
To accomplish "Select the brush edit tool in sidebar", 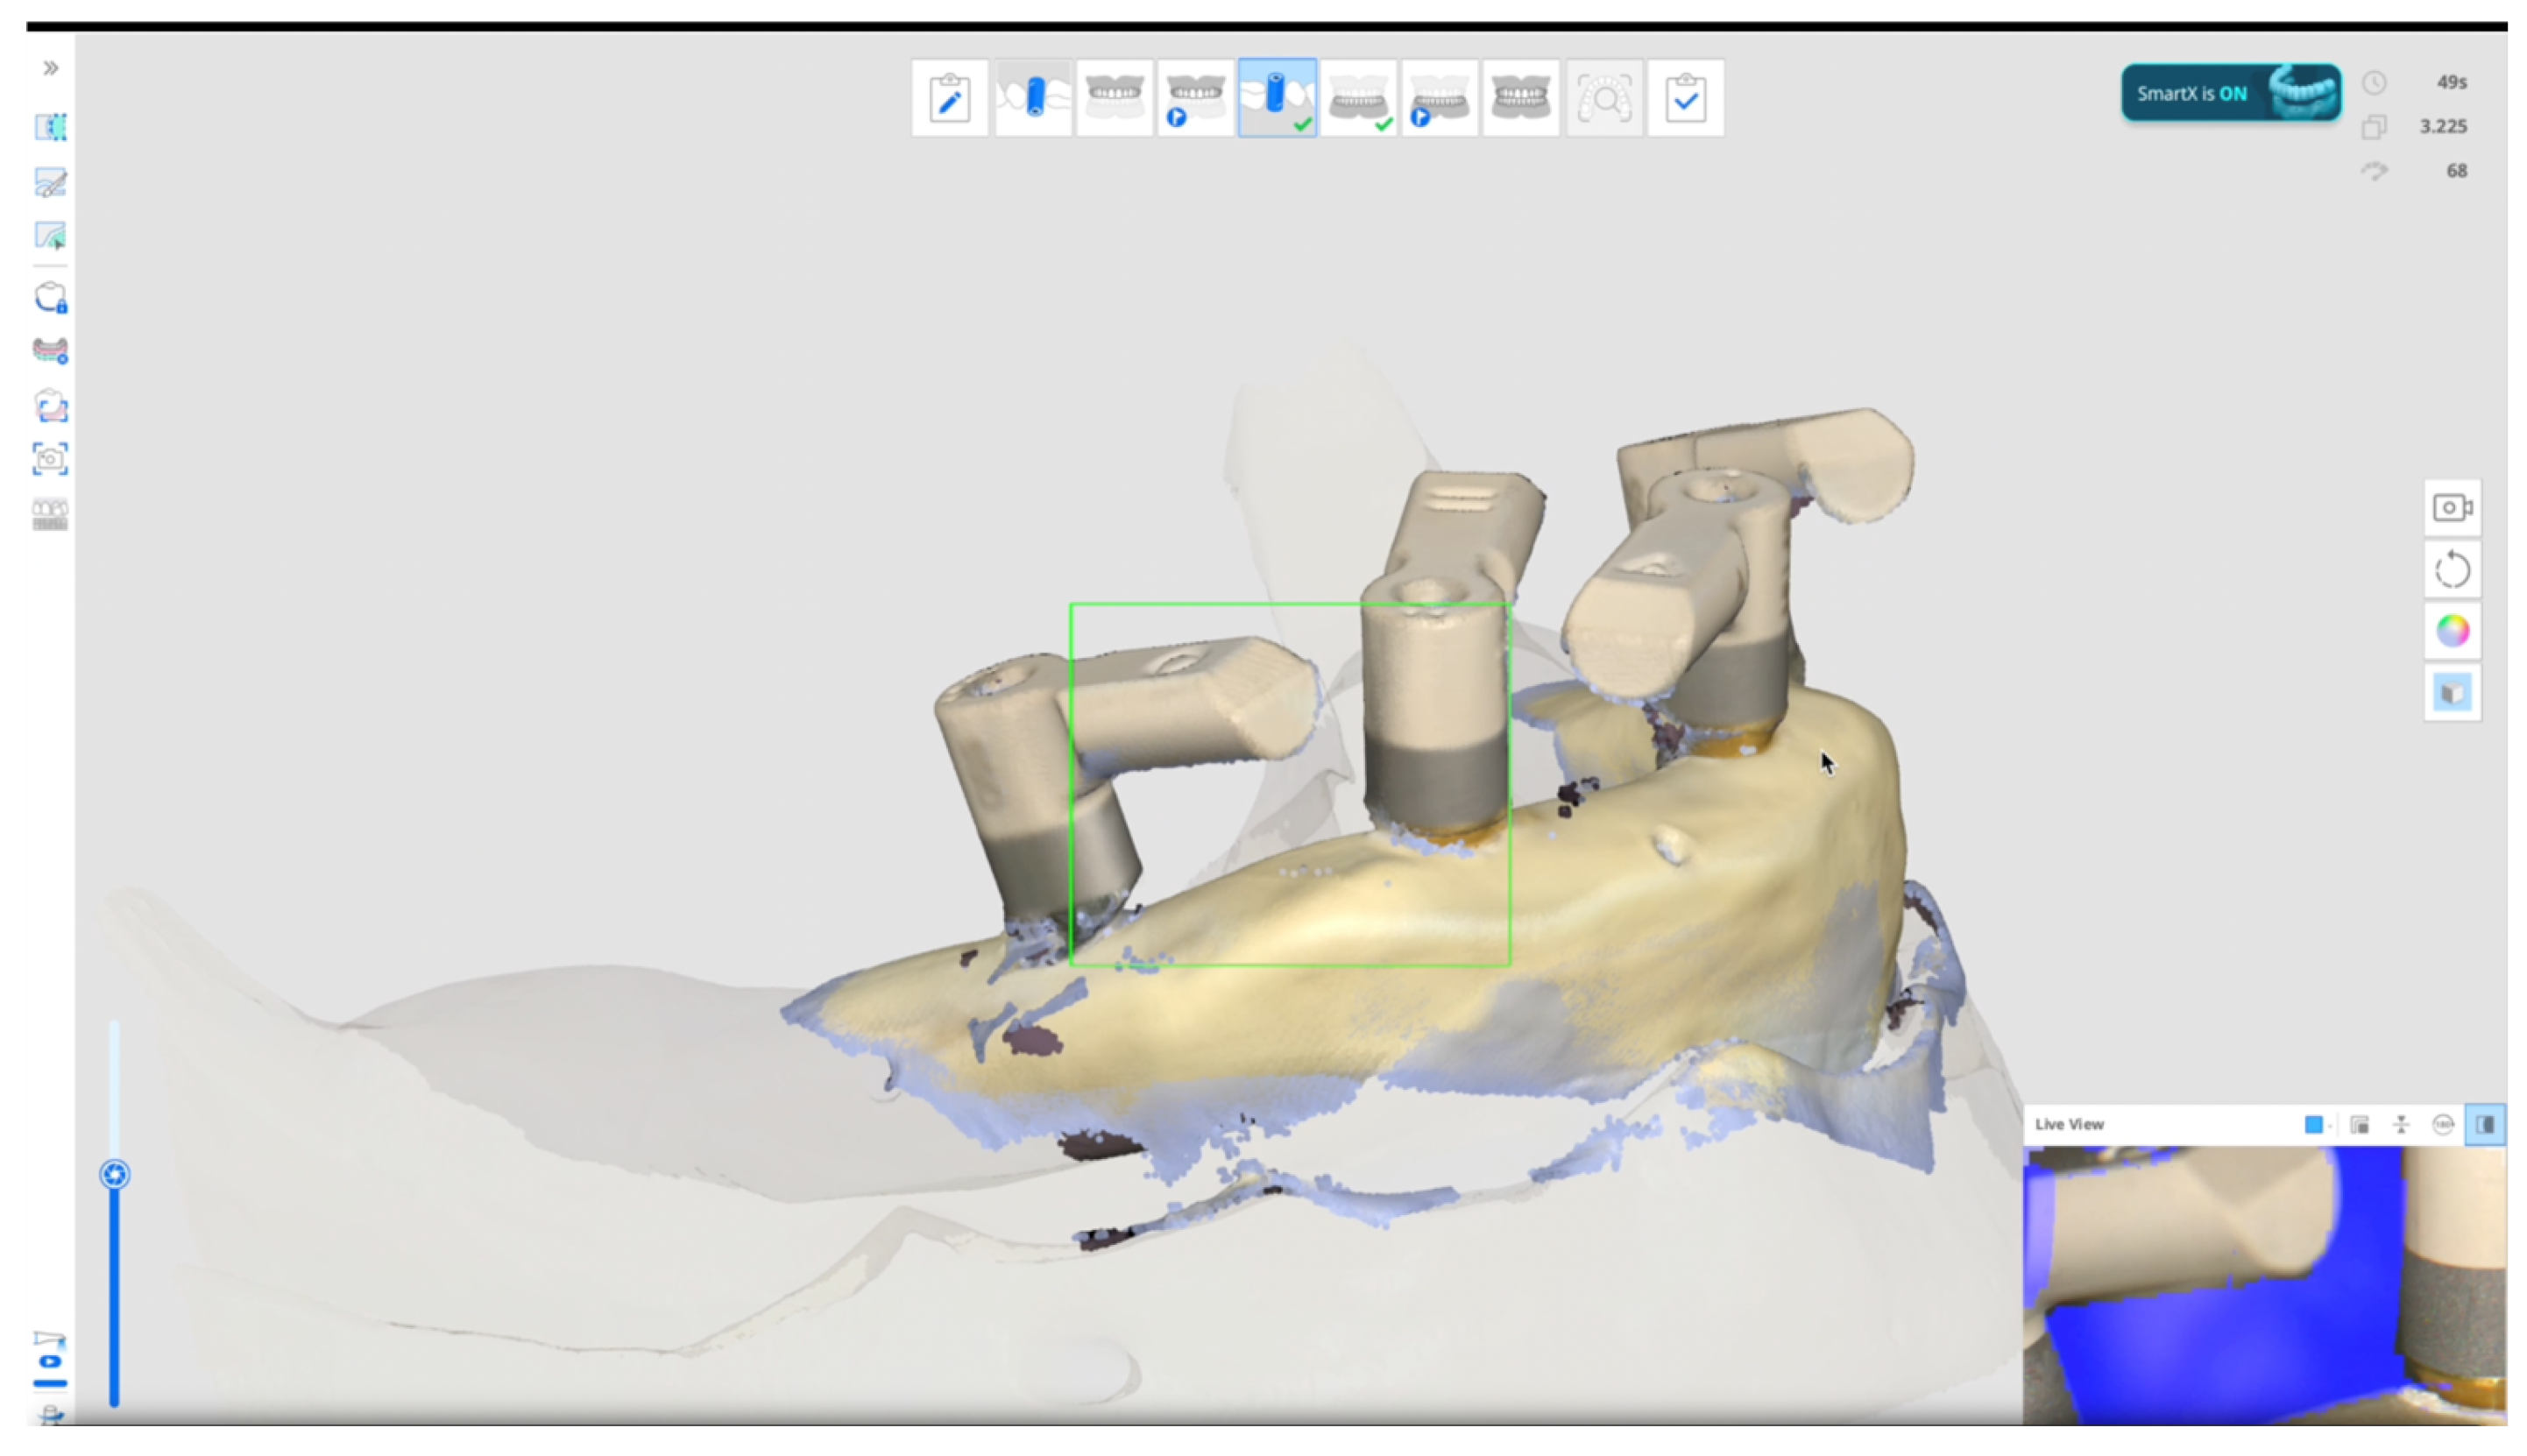I will [51, 182].
